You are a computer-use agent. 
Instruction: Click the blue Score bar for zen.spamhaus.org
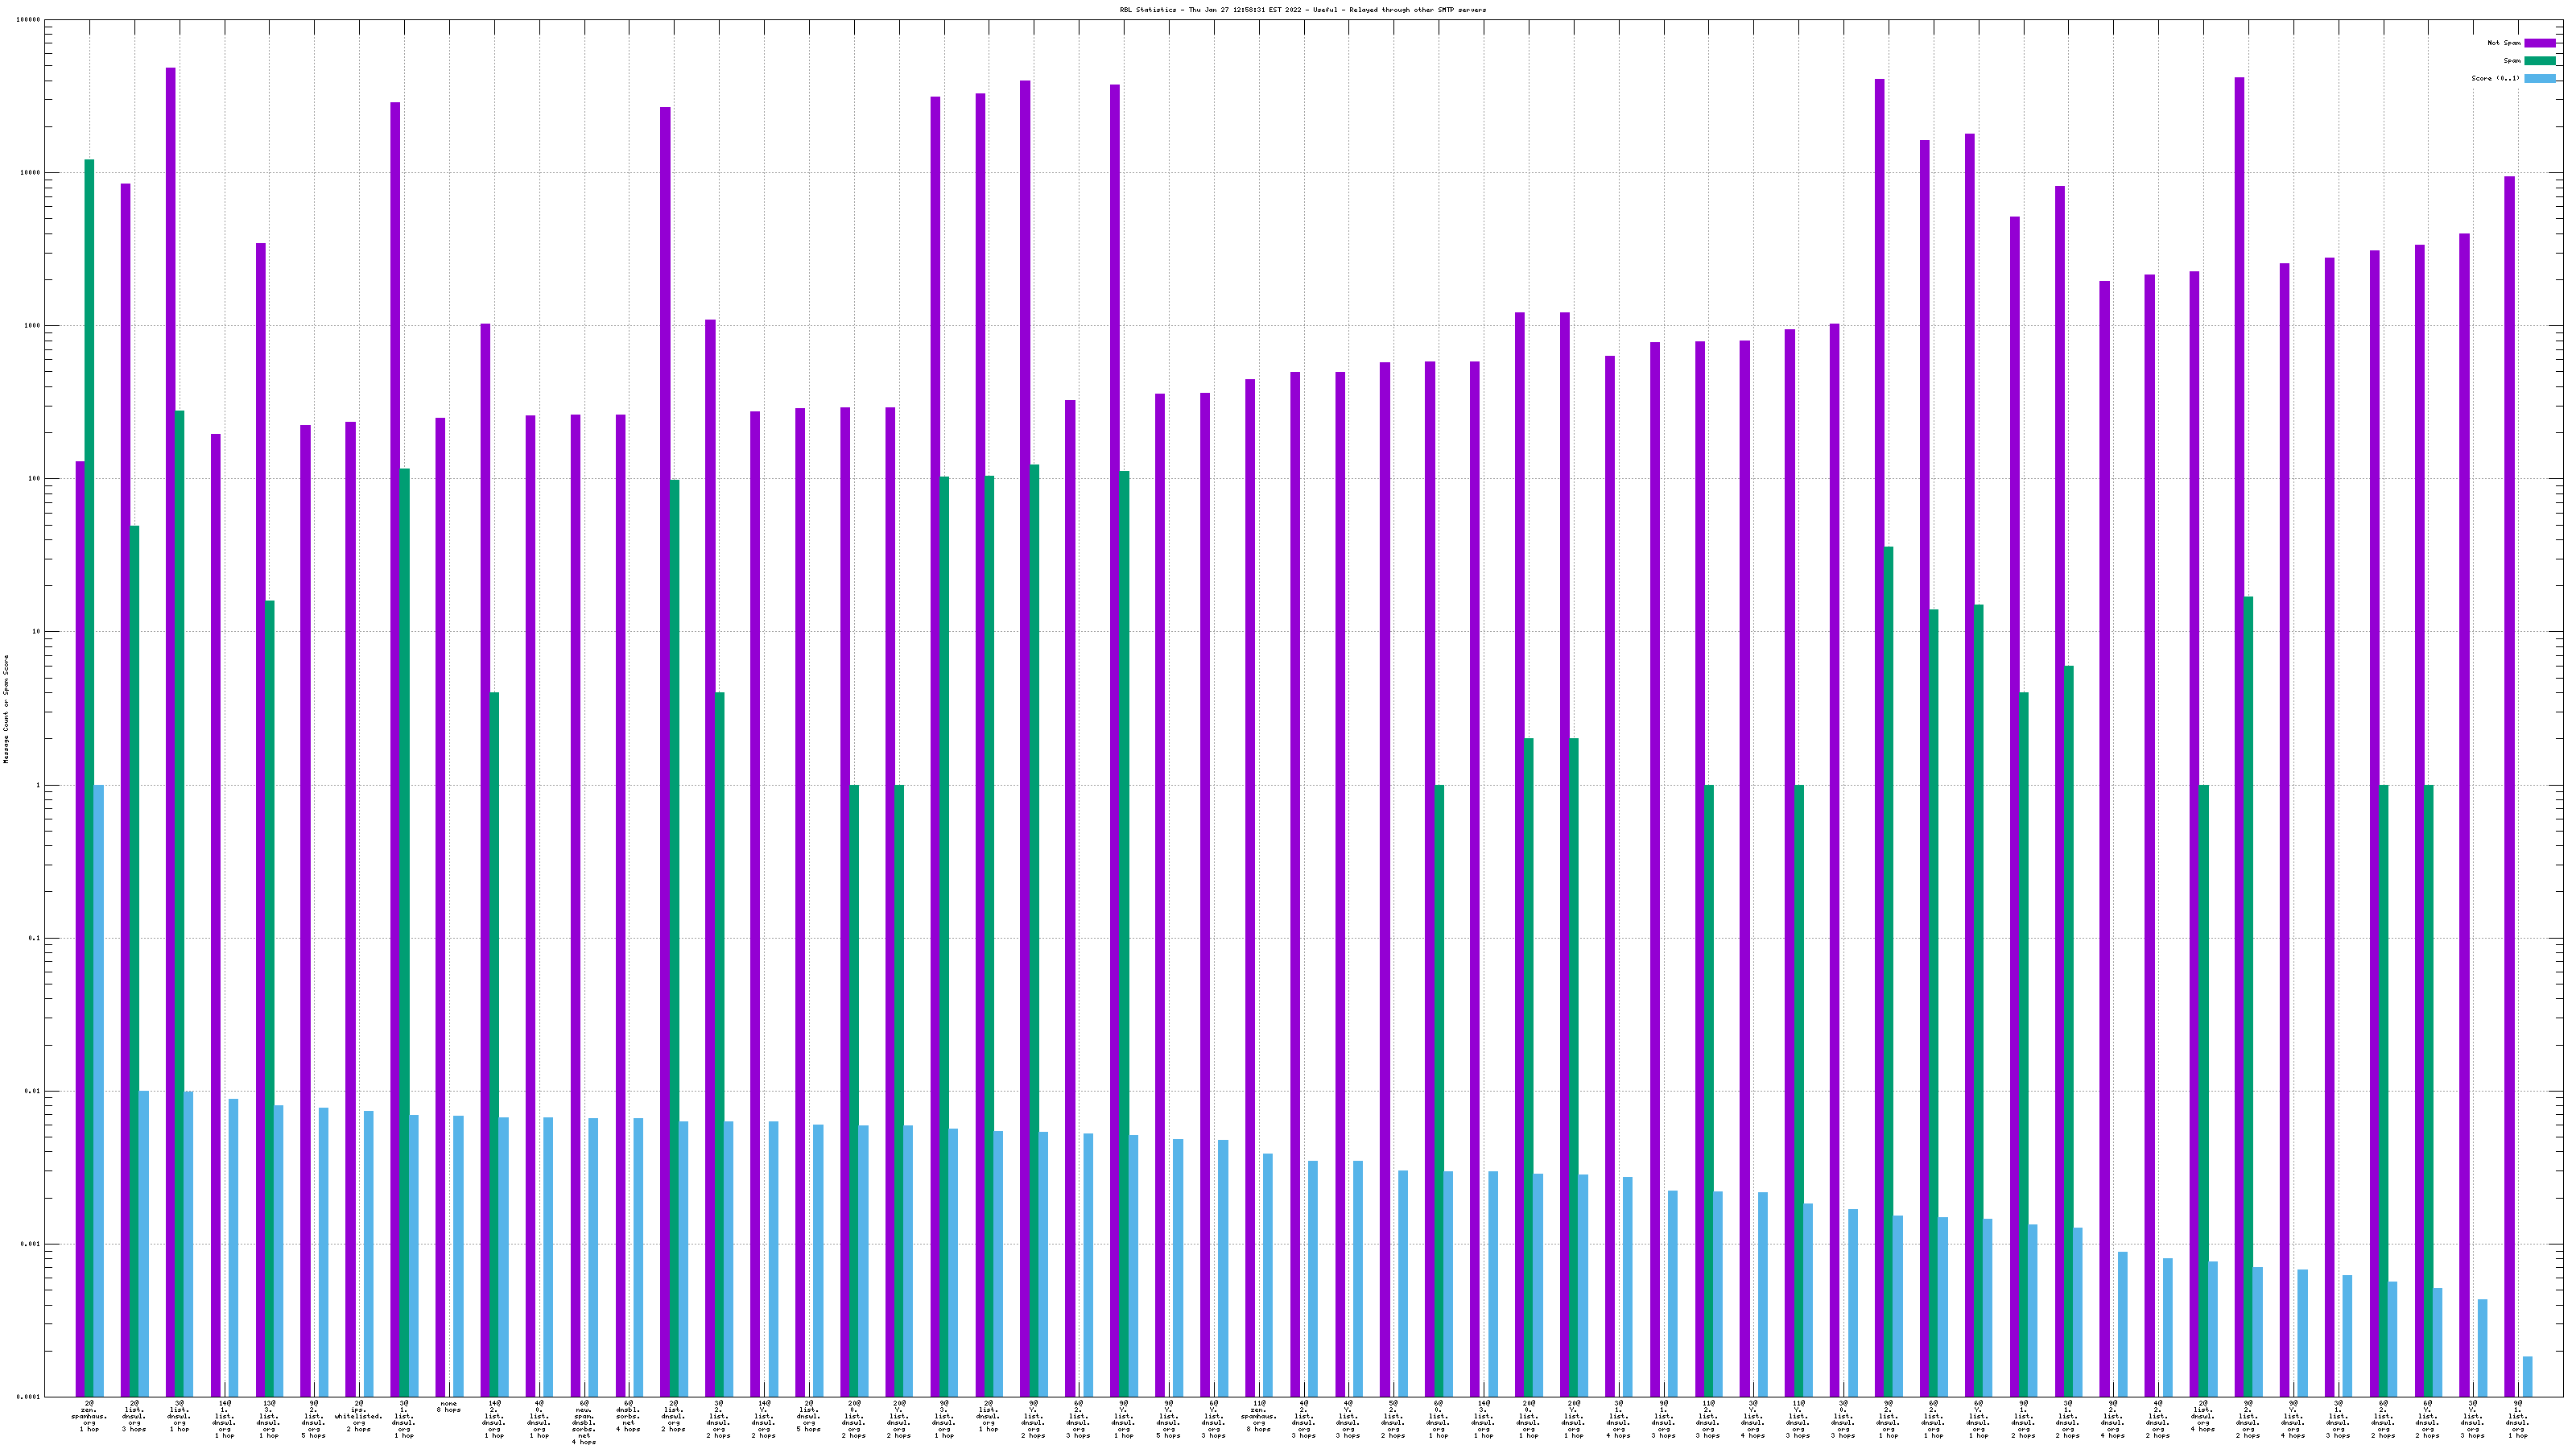pyautogui.click(x=98, y=1090)
